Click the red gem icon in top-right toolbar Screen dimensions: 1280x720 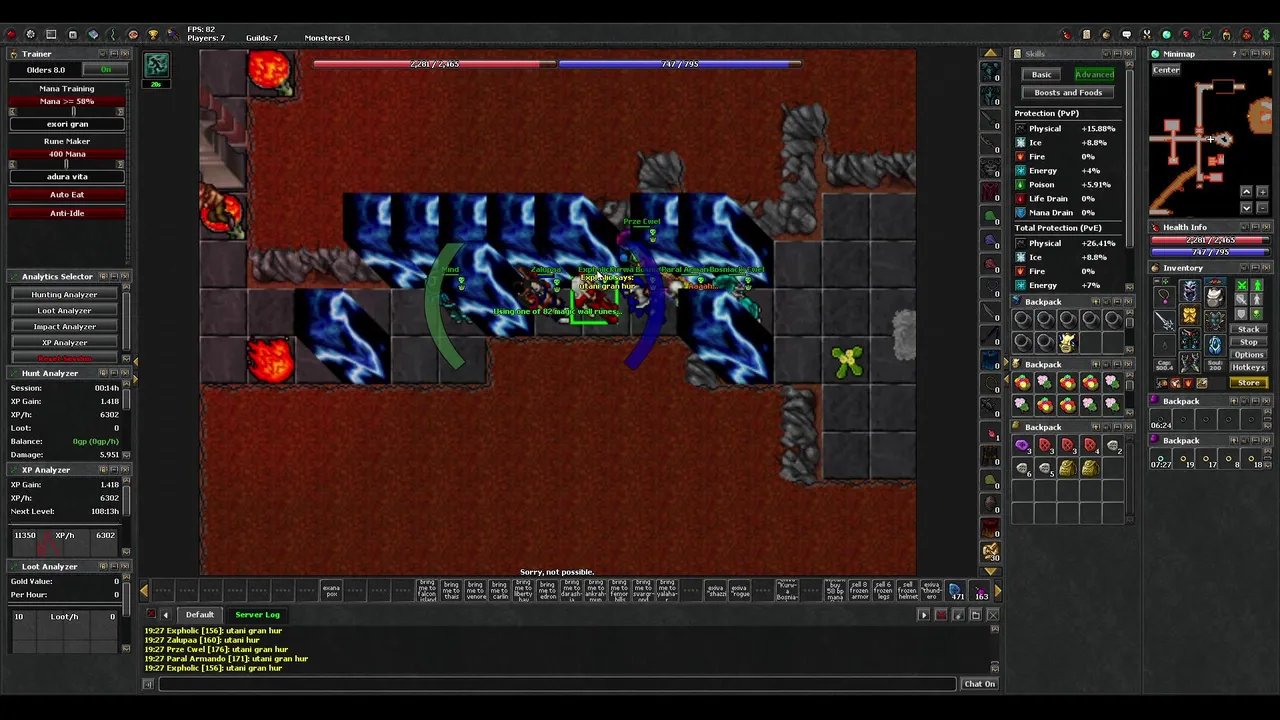[1187, 35]
